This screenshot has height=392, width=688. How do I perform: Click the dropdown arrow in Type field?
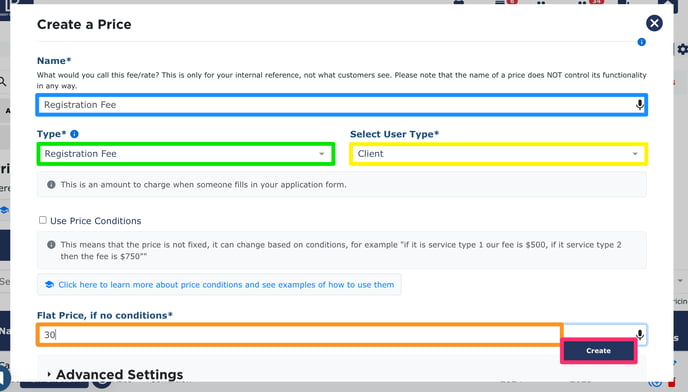coord(322,154)
